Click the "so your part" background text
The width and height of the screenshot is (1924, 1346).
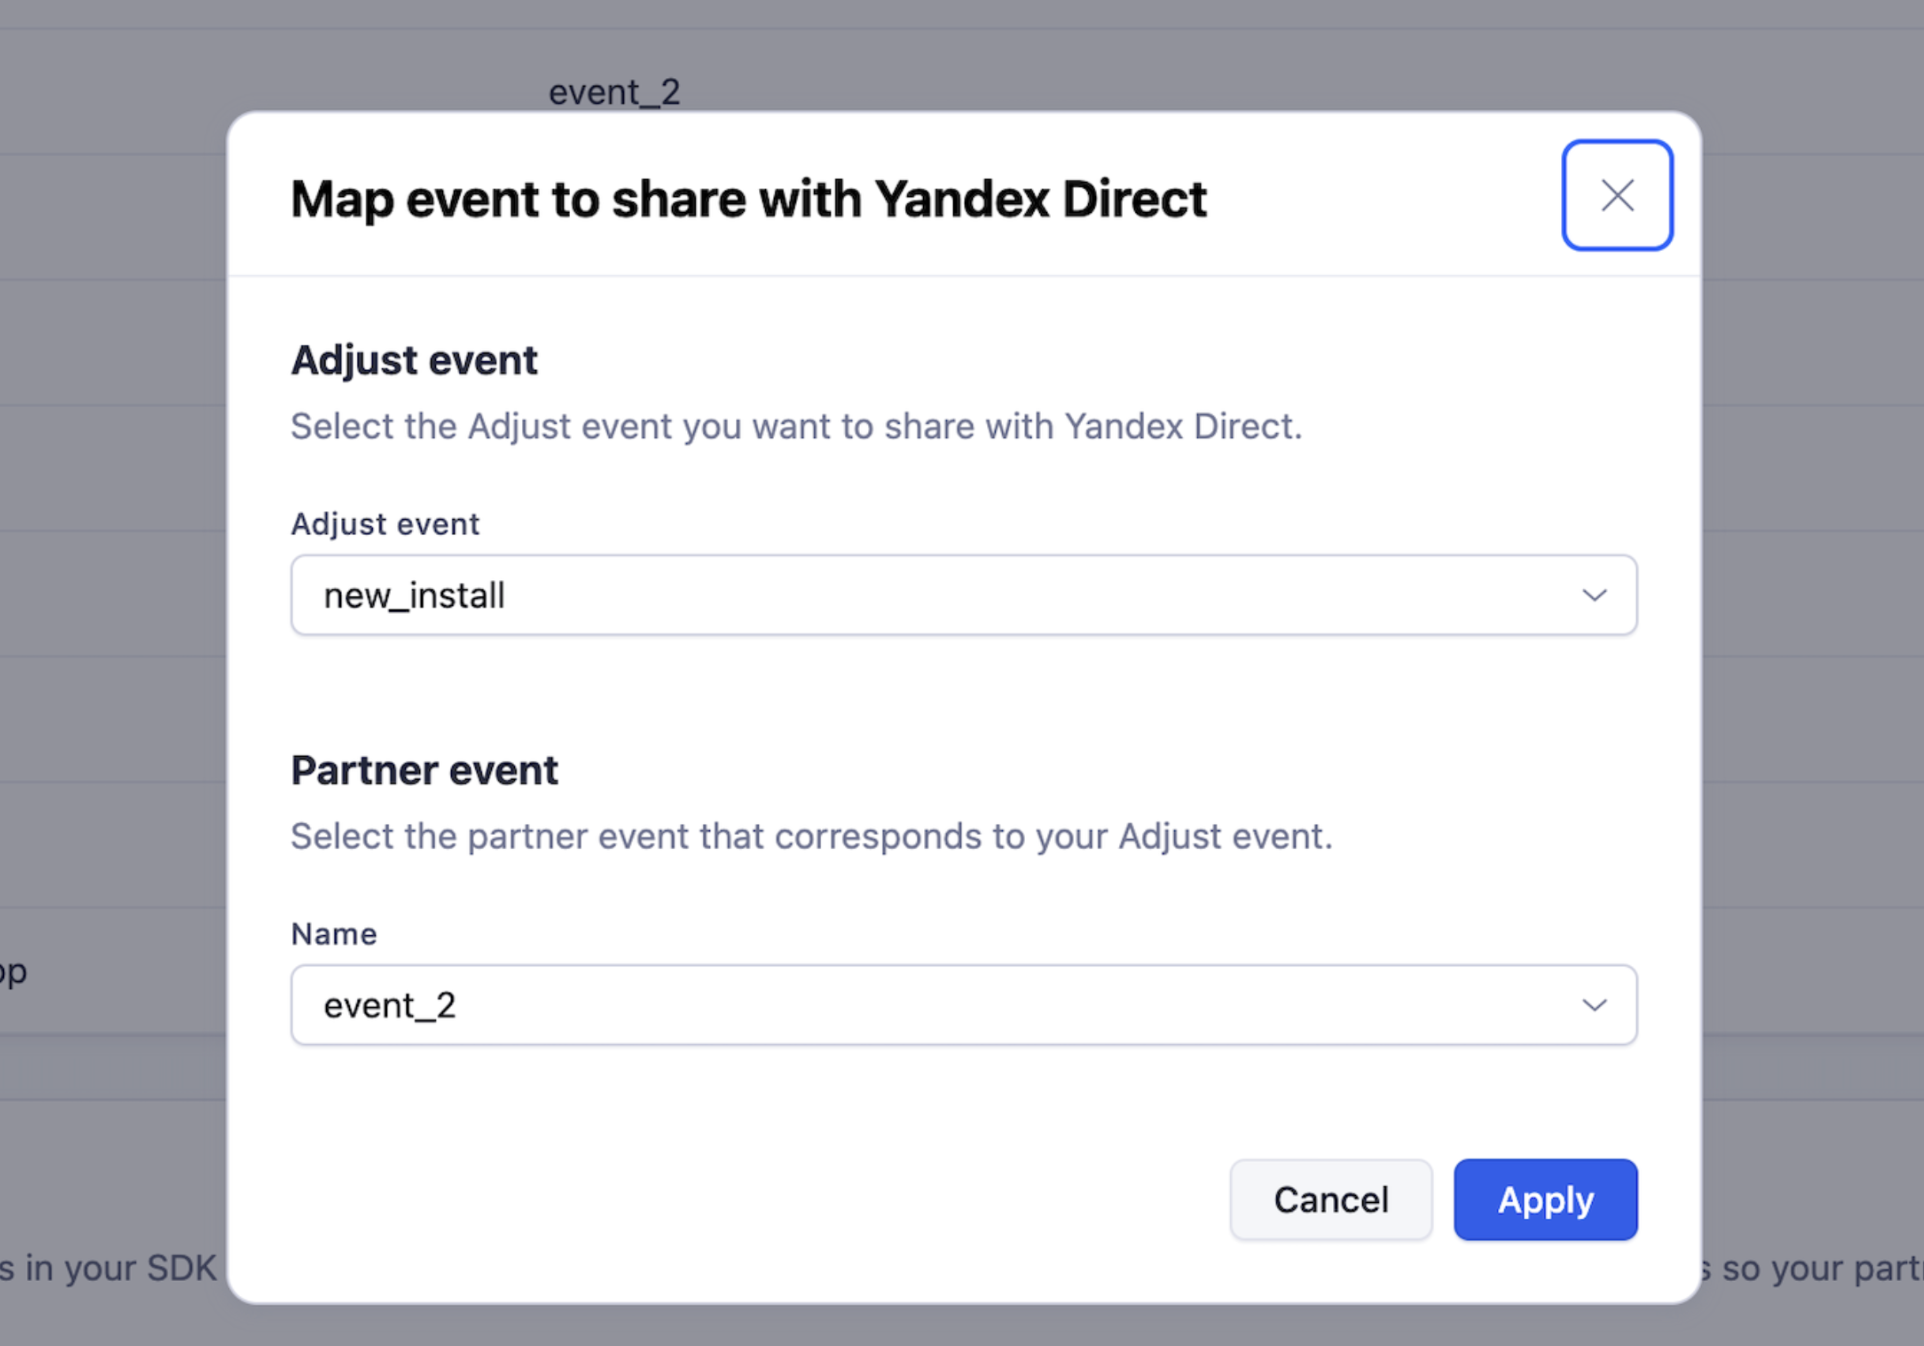point(1816,1268)
